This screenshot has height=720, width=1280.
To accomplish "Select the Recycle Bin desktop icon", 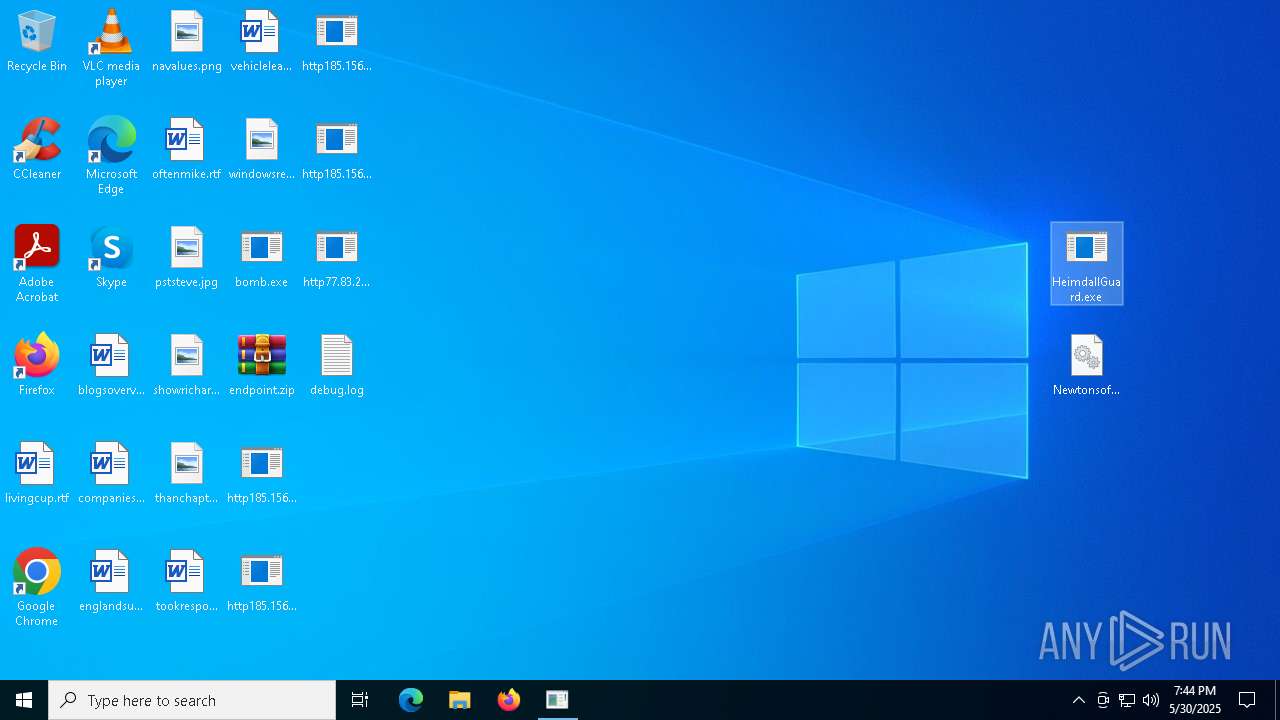I will point(37,42).
